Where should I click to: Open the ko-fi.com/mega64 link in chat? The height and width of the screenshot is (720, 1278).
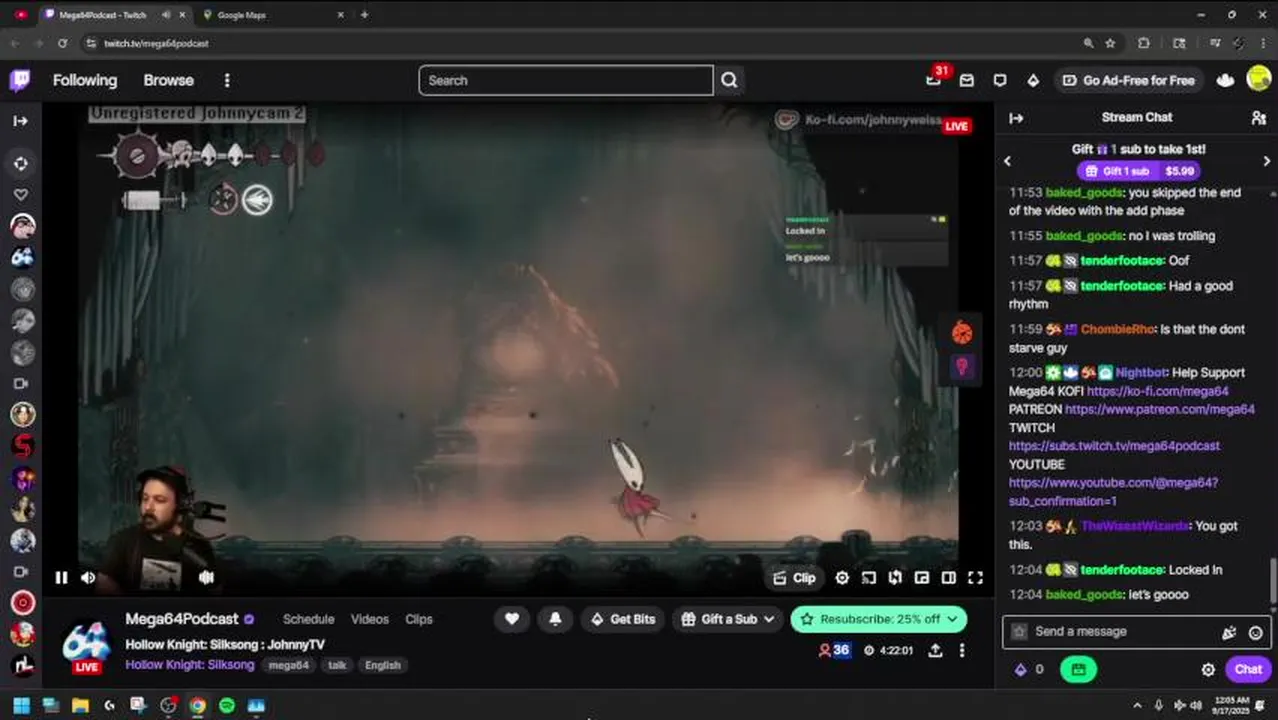click(x=1157, y=391)
